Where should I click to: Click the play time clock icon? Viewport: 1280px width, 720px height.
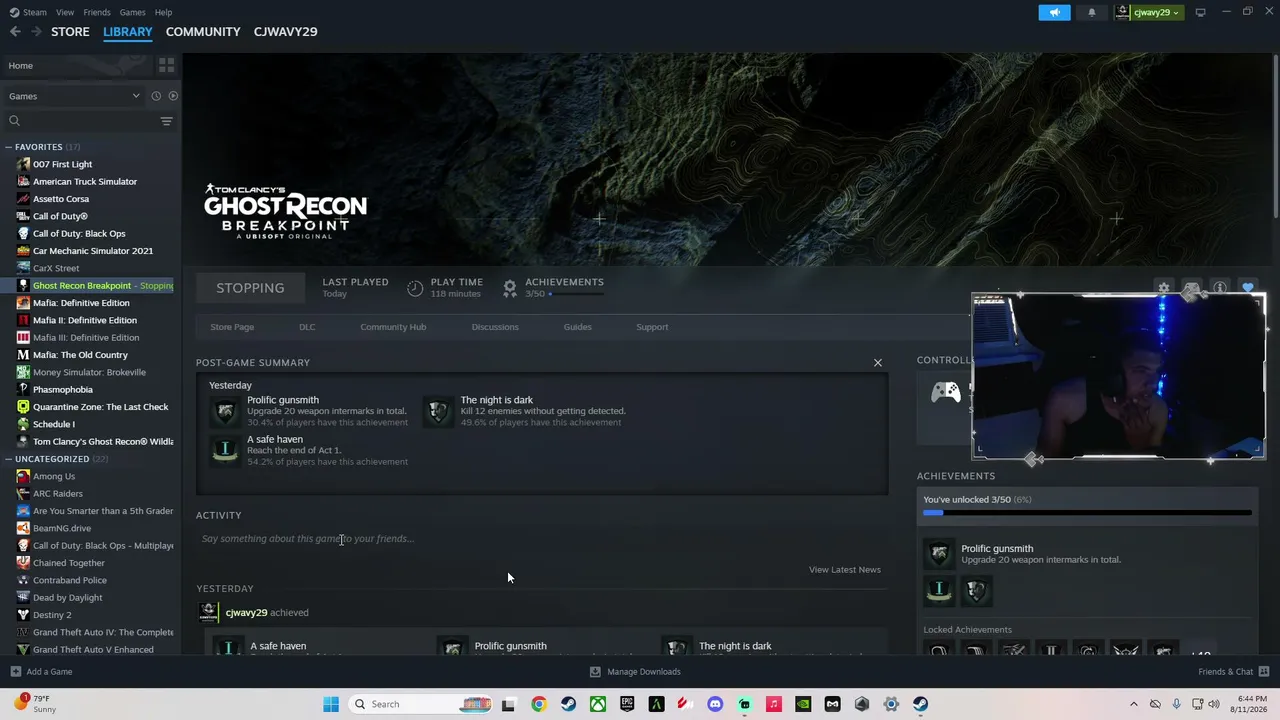coord(415,288)
